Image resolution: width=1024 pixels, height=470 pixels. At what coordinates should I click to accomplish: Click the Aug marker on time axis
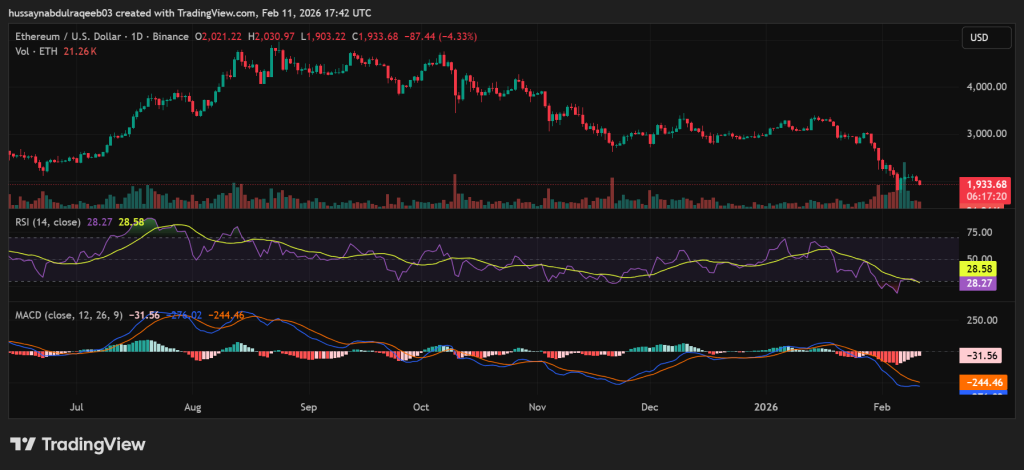click(193, 408)
